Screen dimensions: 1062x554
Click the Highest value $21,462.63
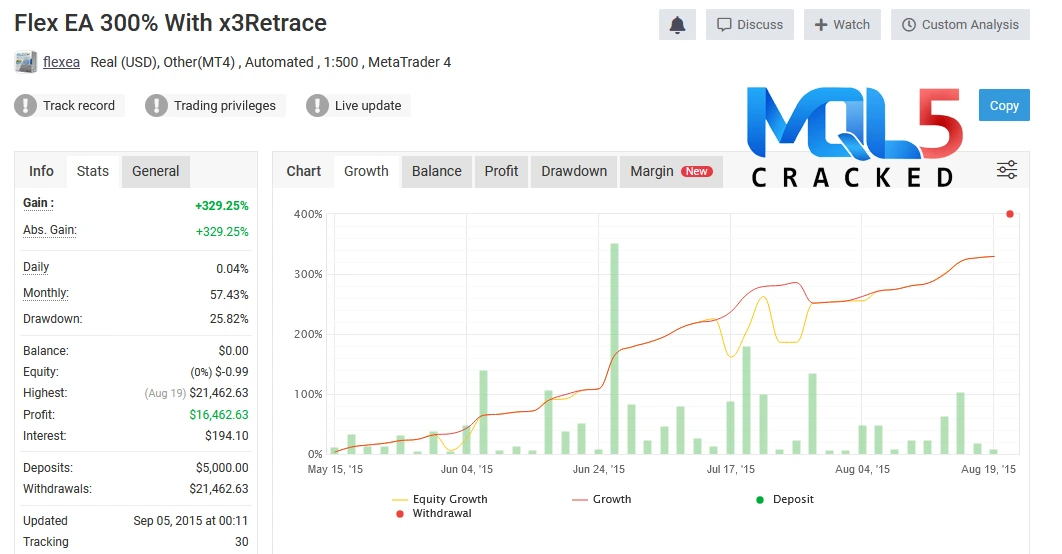[x=219, y=393]
